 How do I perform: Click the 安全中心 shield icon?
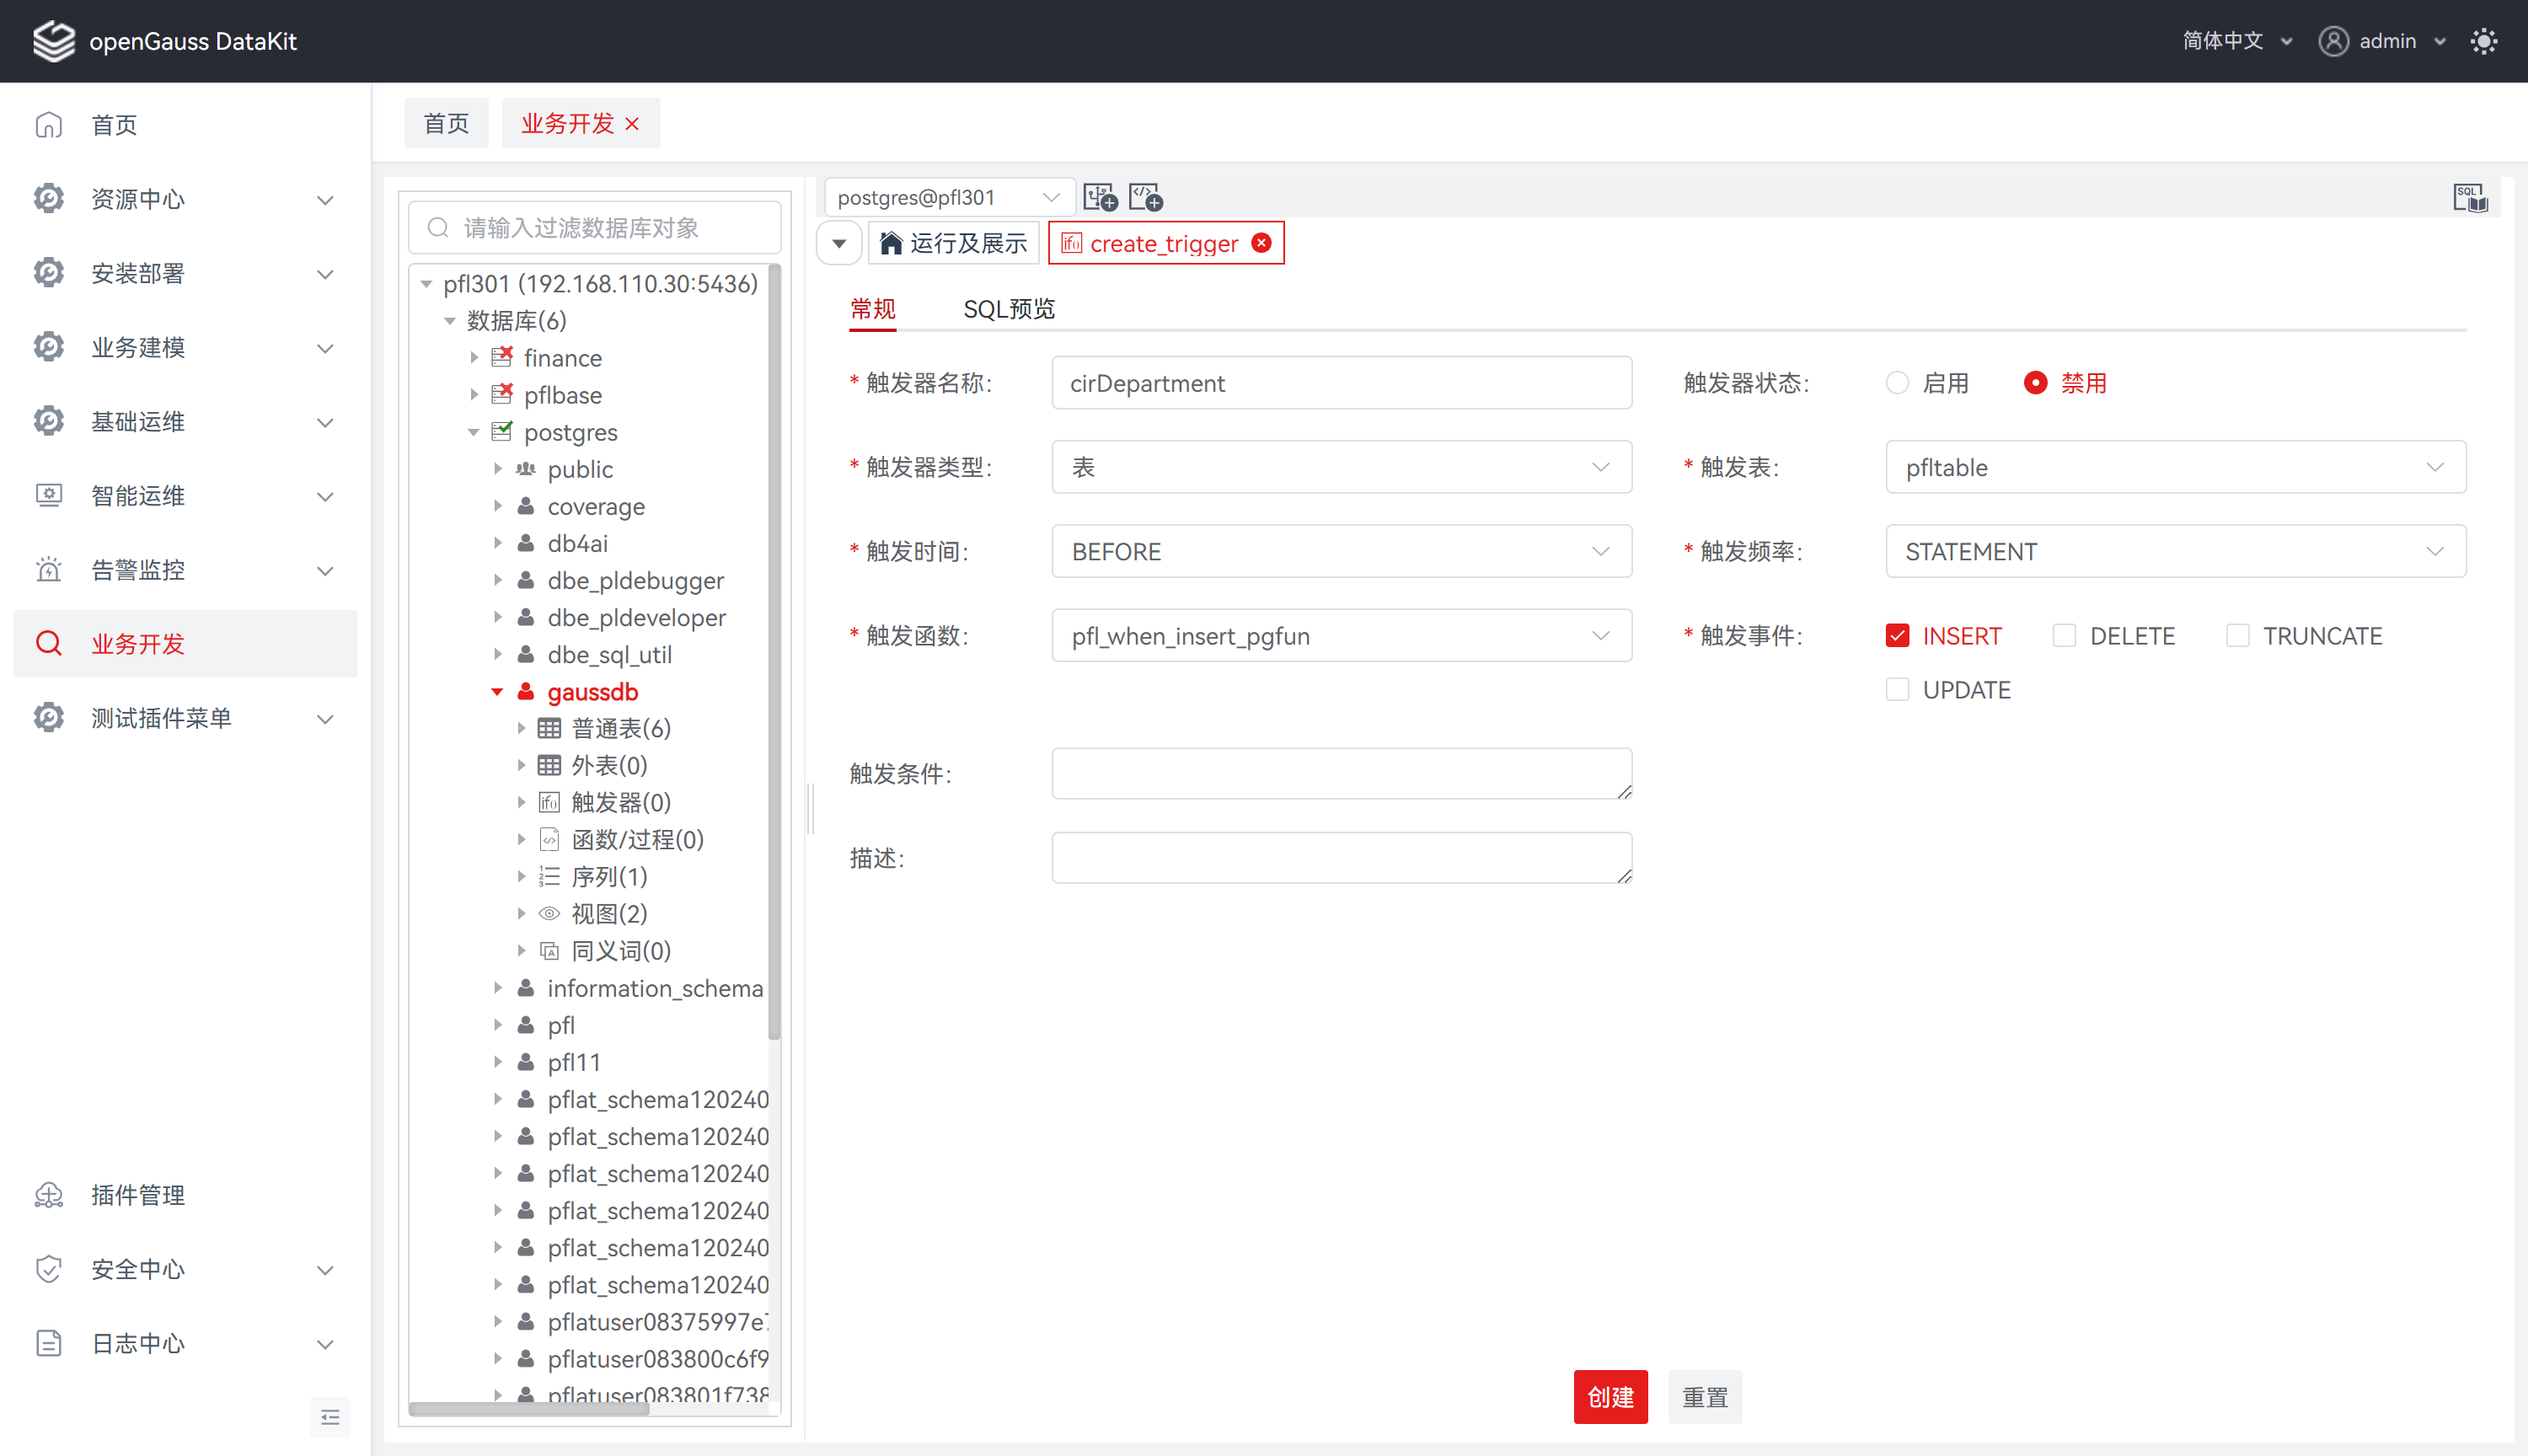tap(48, 1269)
